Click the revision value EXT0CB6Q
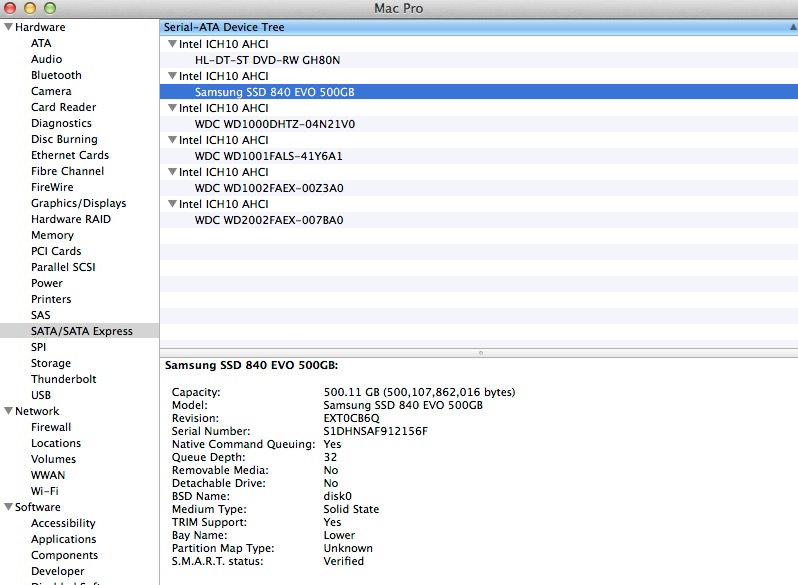Viewport: 798px width, 585px height. tap(352, 418)
